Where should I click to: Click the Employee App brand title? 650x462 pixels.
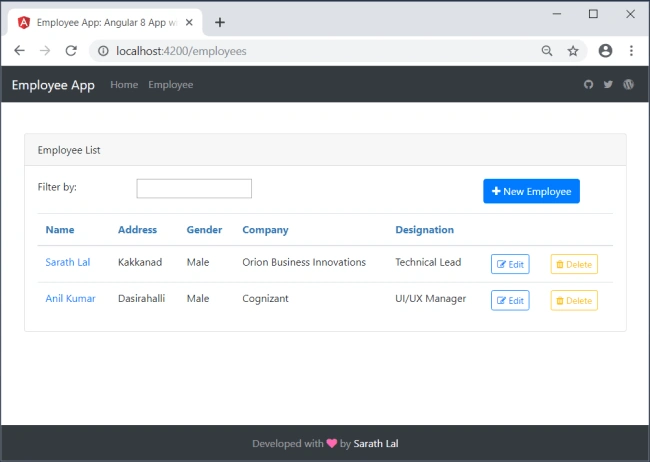[x=53, y=85]
